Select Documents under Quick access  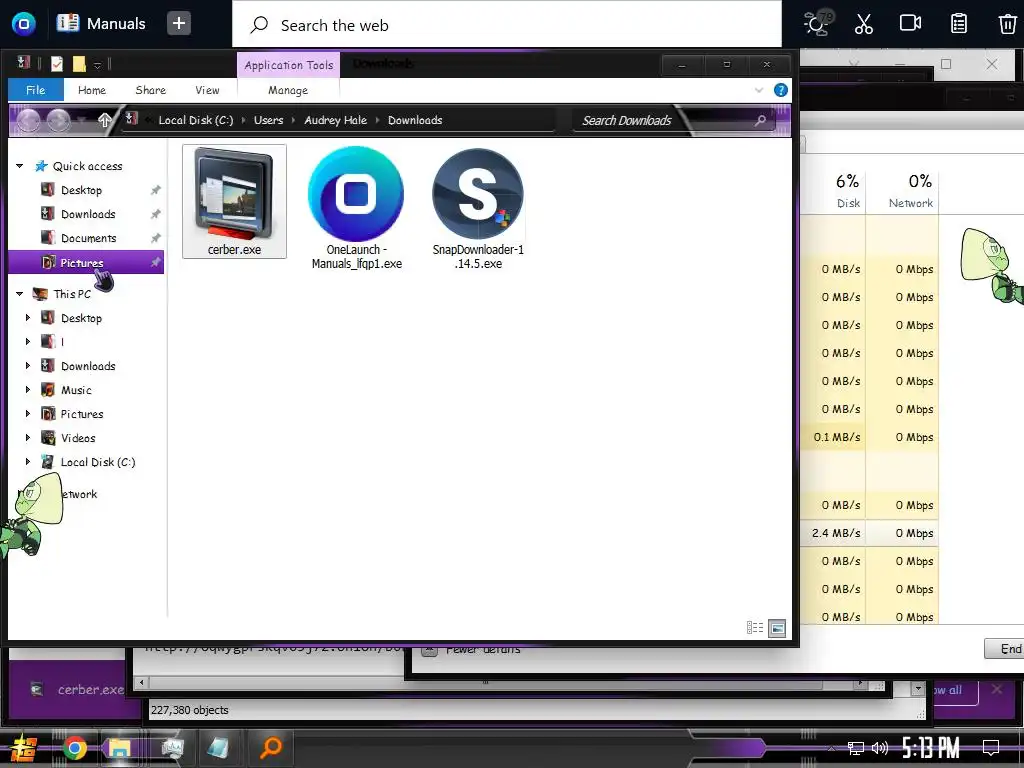pos(88,238)
